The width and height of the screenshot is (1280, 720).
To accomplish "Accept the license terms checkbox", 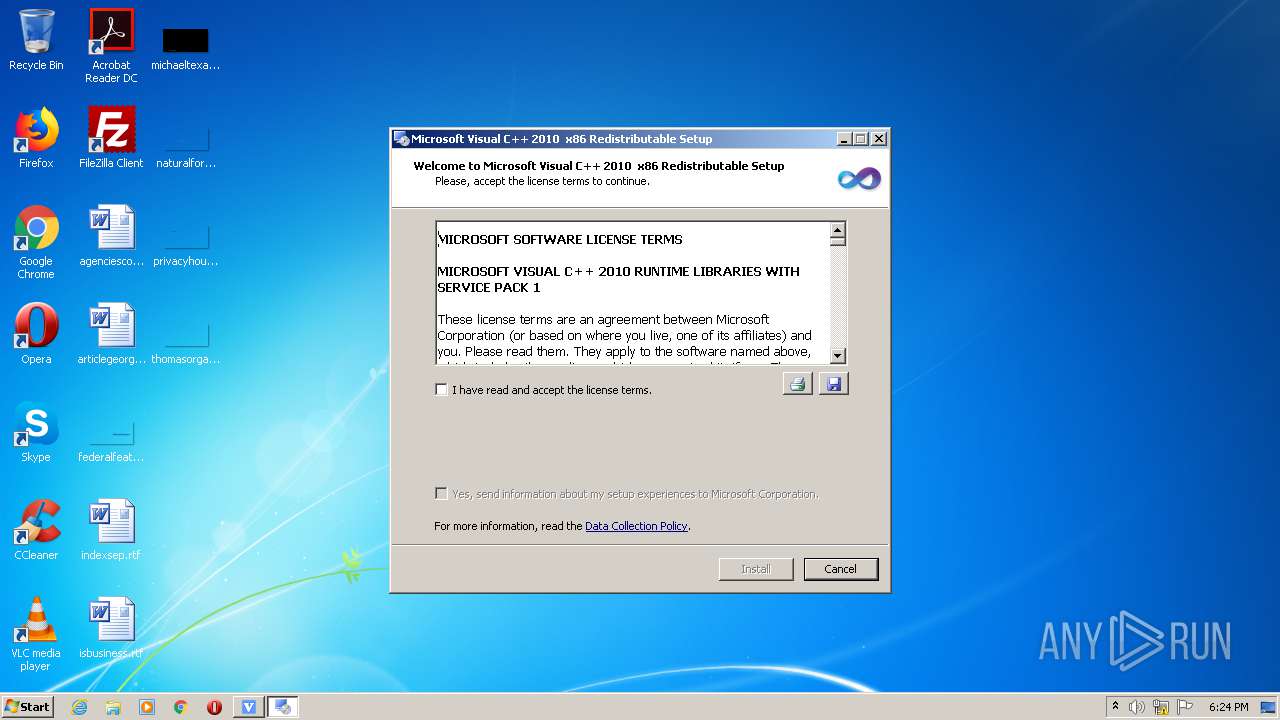I will pyautogui.click(x=441, y=390).
